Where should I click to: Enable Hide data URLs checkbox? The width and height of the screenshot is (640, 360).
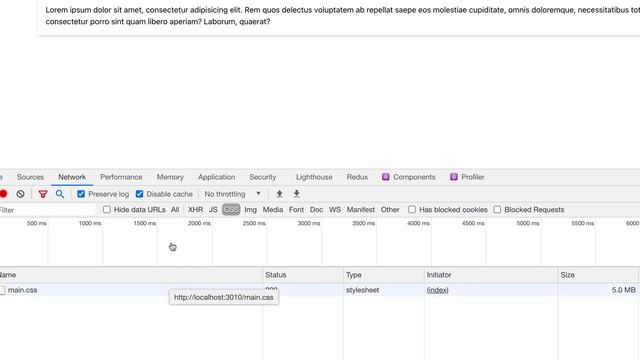click(x=107, y=209)
